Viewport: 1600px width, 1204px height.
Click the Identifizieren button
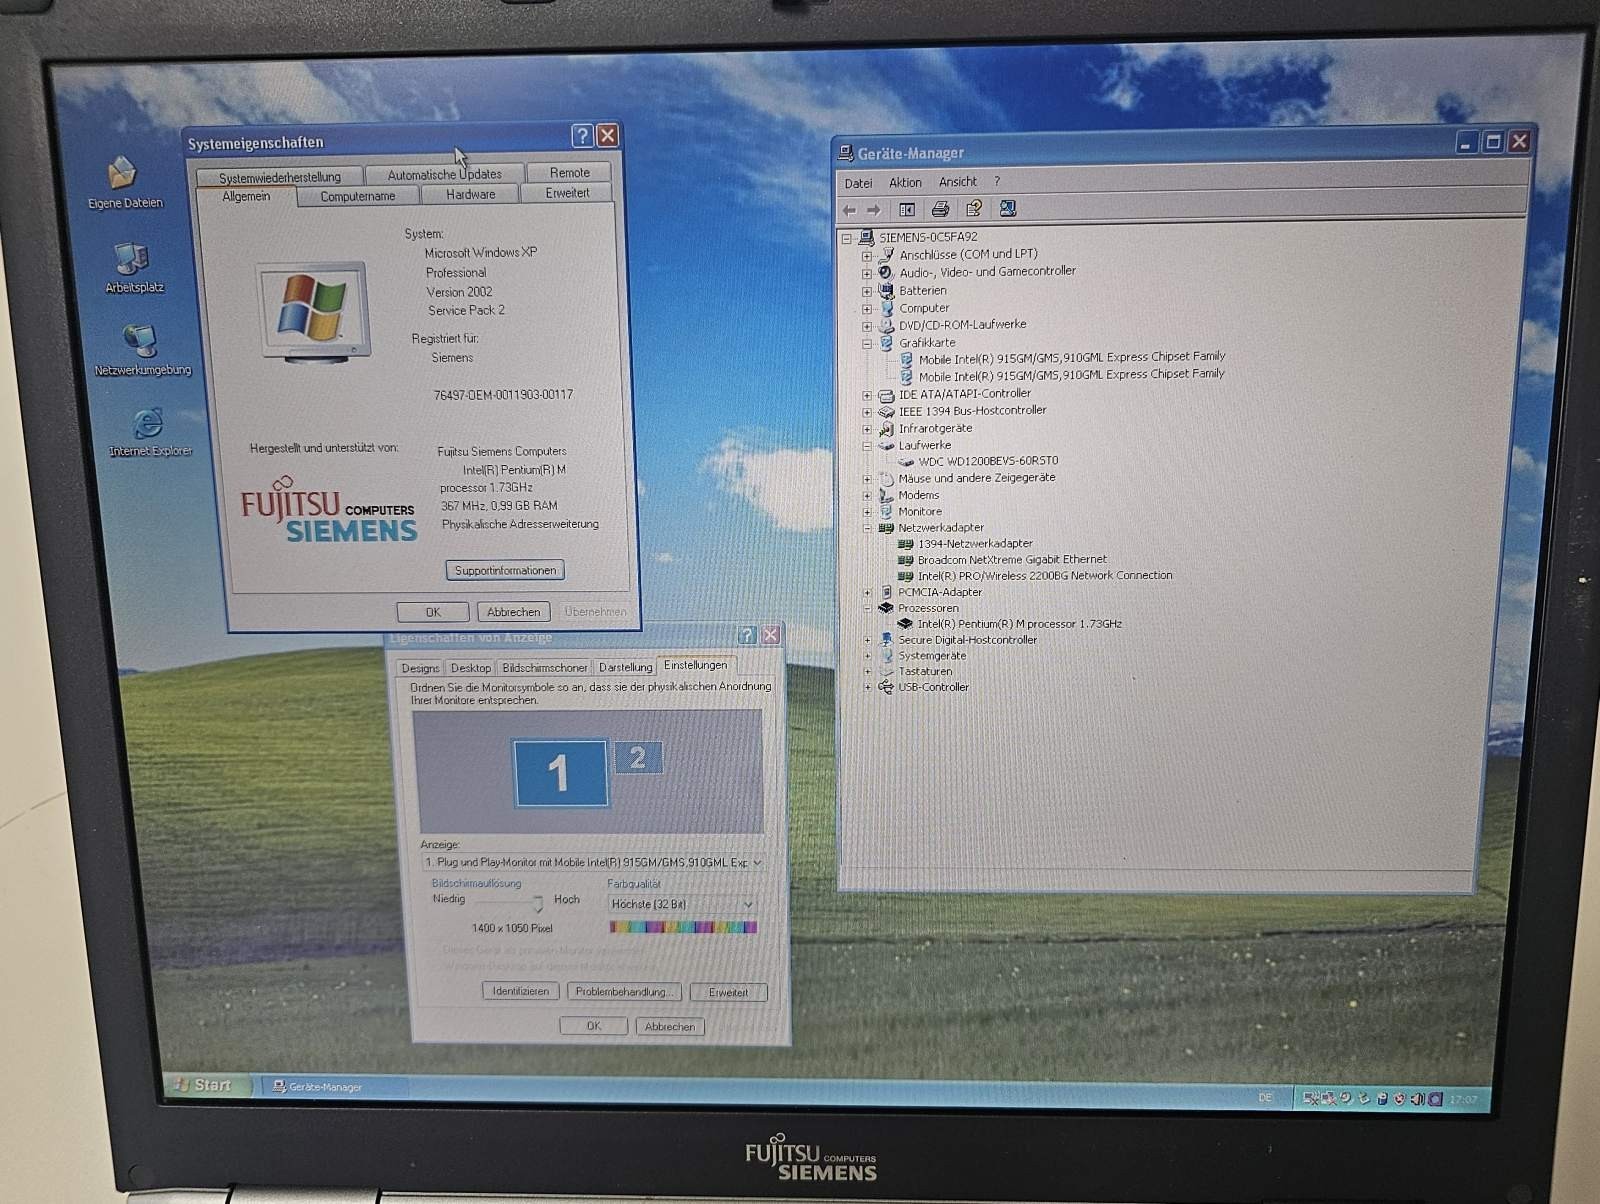(x=520, y=991)
